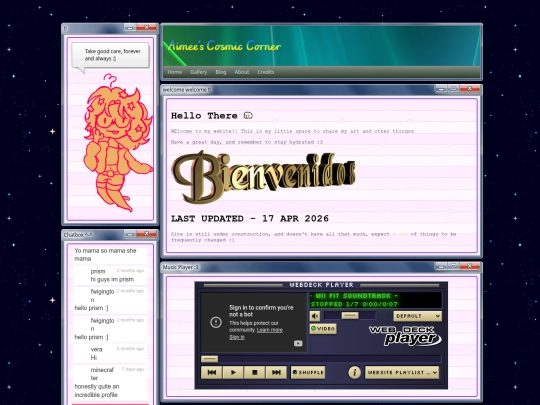Close the Chatbox window
540x405 pixels.
(146, 234)
